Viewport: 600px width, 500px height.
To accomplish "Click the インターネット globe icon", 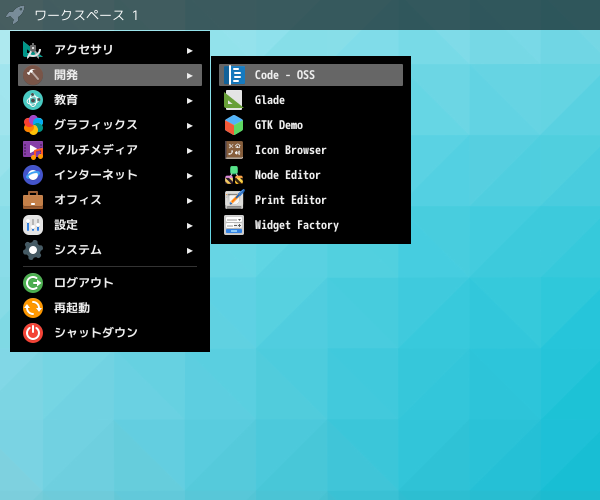I will (33, 175).
